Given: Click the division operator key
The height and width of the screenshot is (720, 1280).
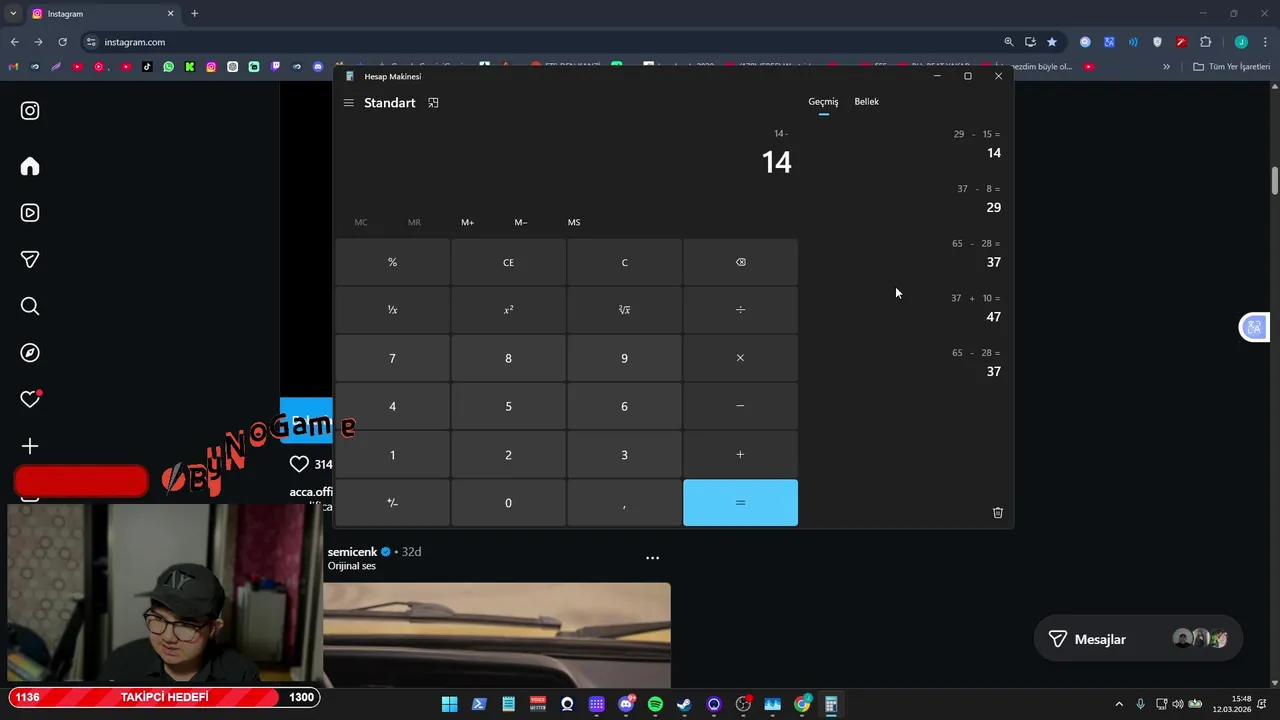Looking at the screenshot, I should tap(740, 310).
